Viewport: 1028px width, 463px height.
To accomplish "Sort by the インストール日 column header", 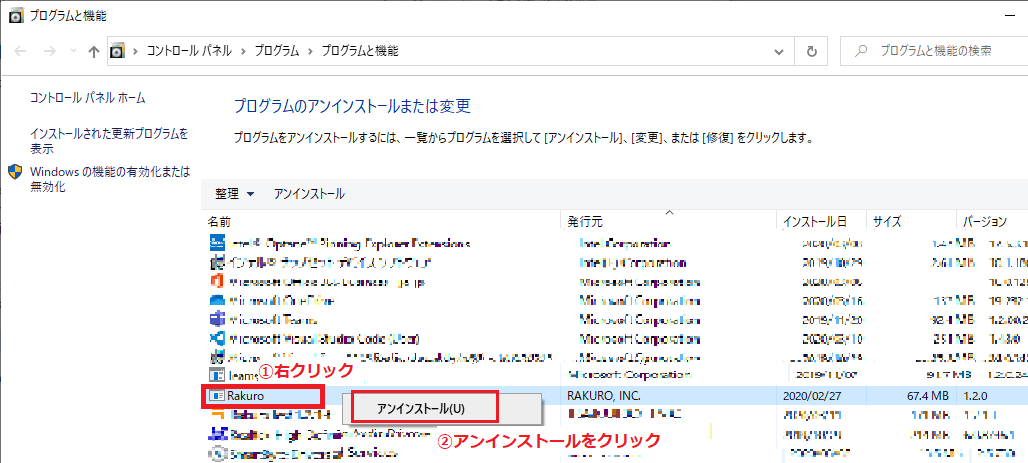I will (815, 222).
